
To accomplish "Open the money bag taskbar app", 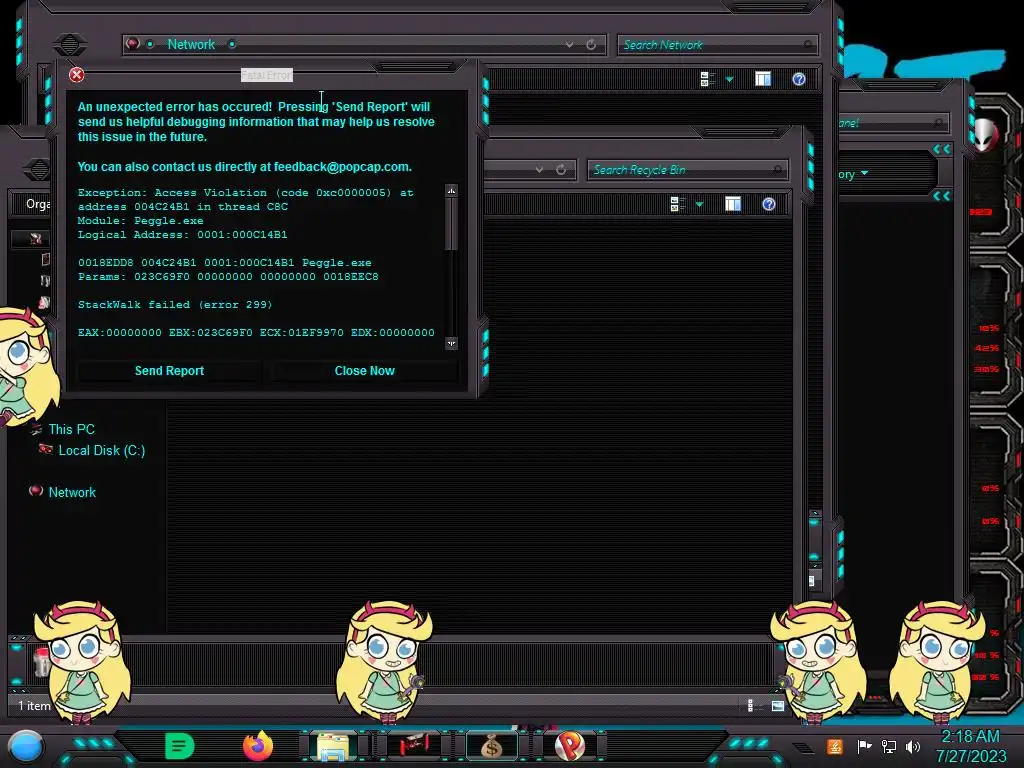I will pyautogui.click(x=492, y=746).
